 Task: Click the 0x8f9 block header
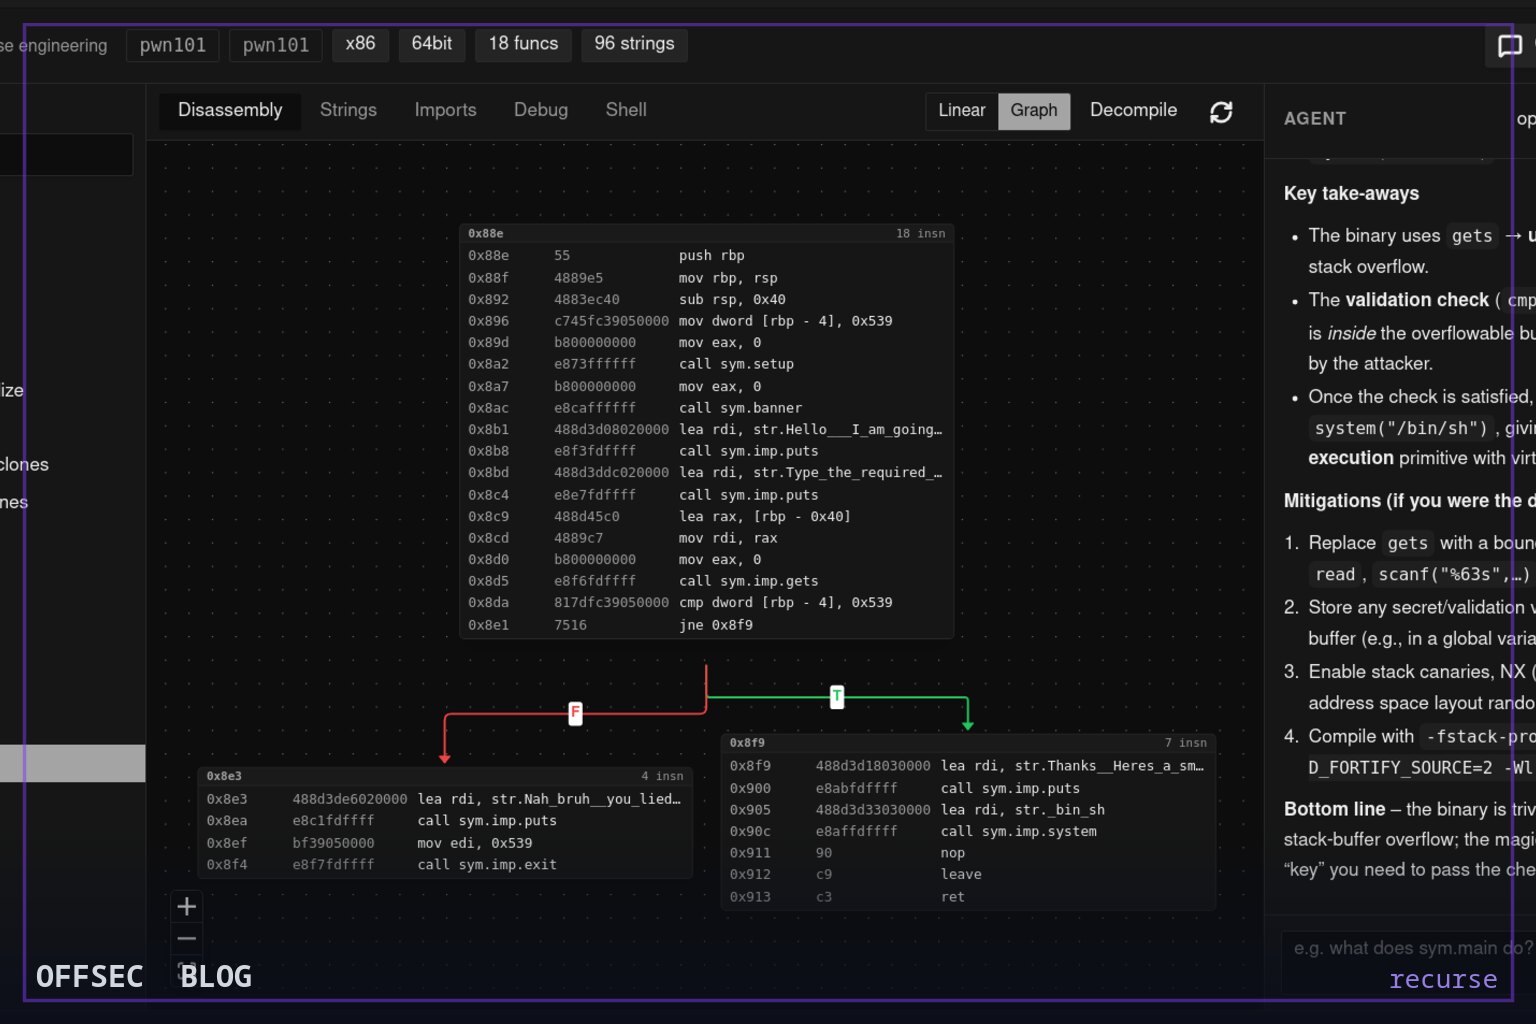pyautogui.click(x=968, y=743)
